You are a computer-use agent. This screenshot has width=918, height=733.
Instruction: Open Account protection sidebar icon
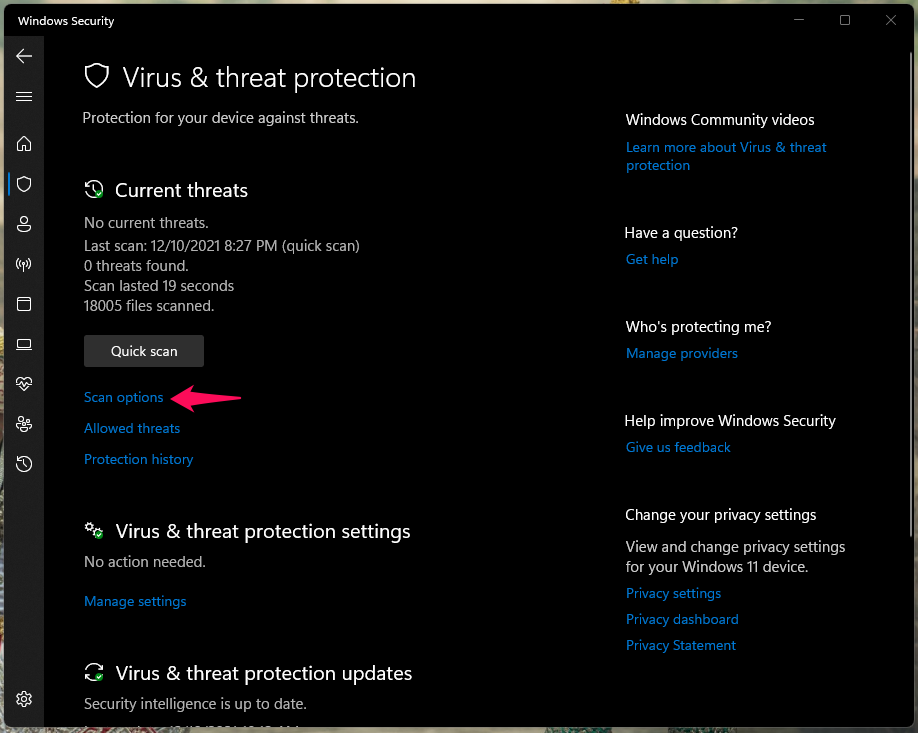coord(24,224)
